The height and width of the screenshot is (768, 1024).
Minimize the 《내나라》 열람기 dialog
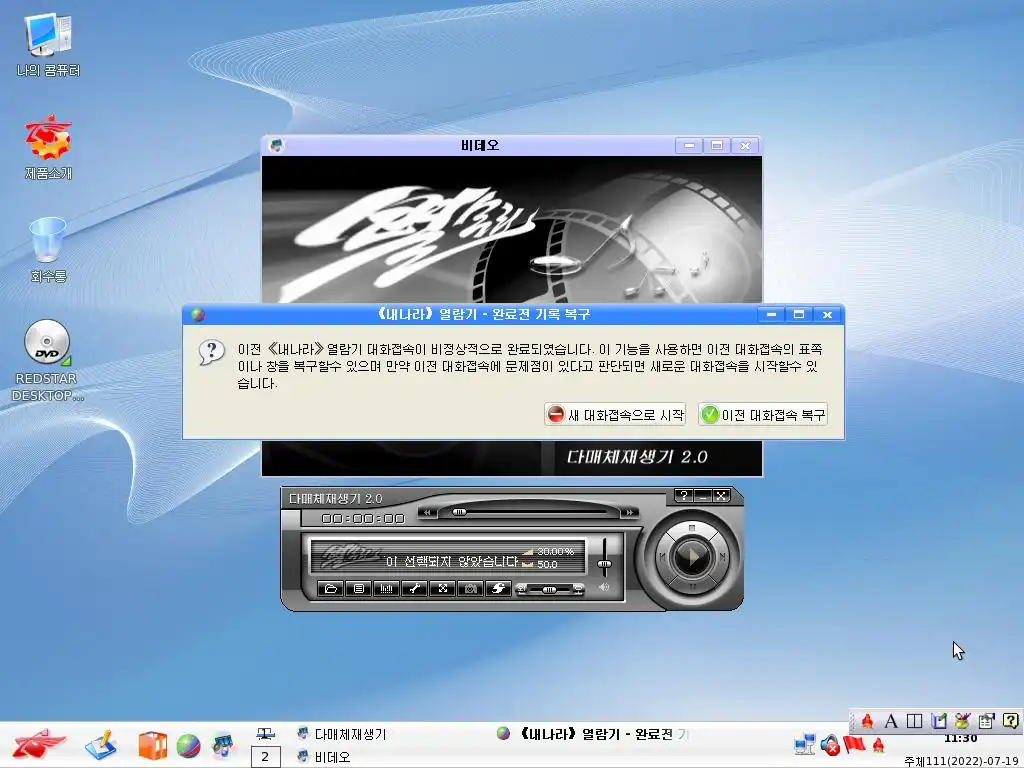(x=771, y=314)
